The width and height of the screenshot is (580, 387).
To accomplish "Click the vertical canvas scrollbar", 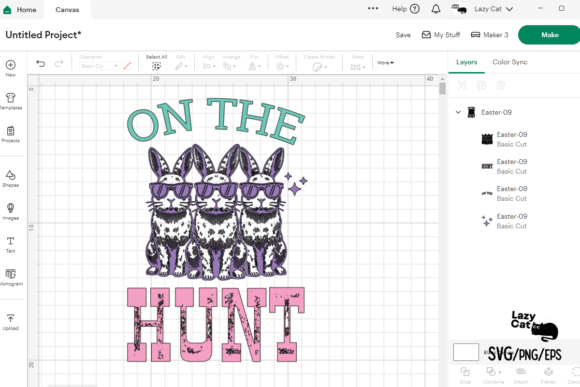I will [442, 89].
